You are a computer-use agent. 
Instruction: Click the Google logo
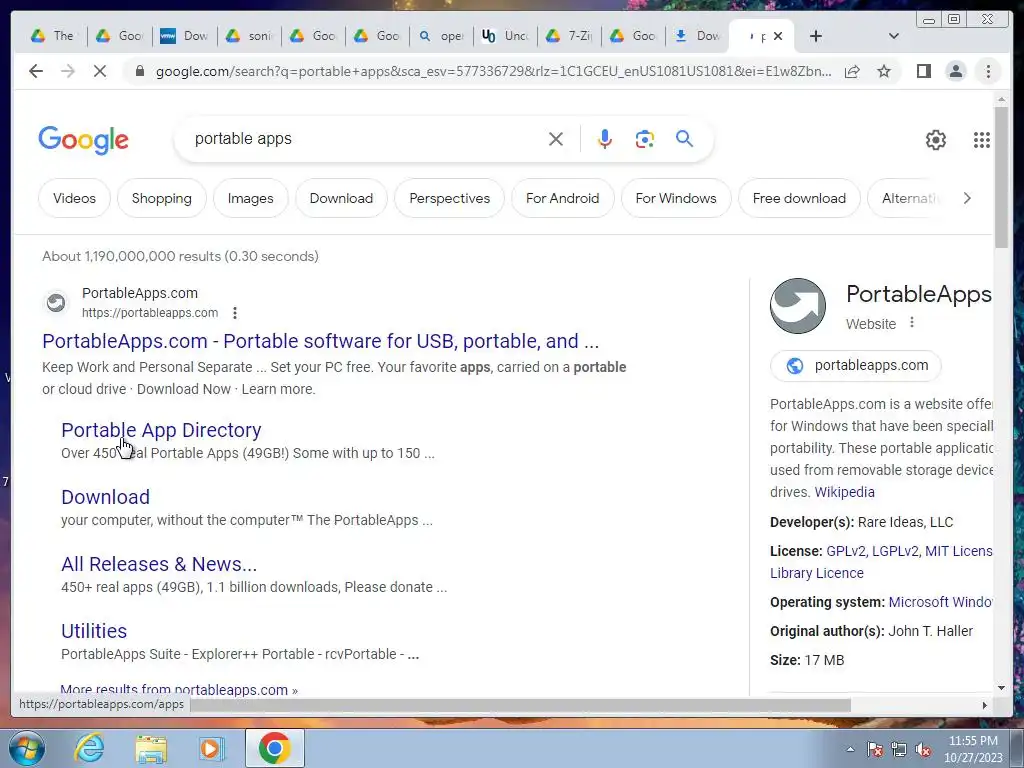(84, 140)
